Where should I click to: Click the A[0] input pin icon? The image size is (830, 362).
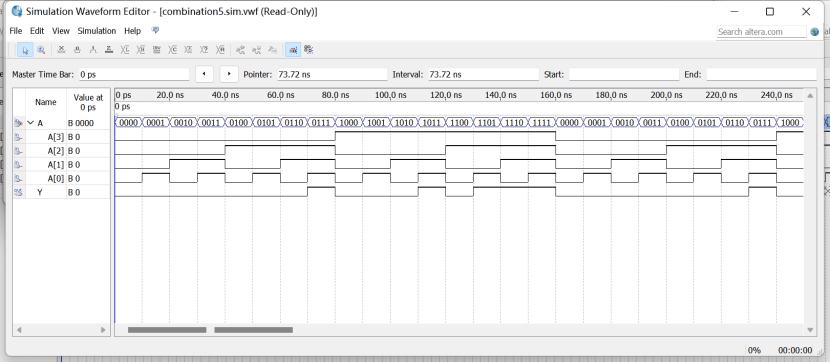pos(18,178)
